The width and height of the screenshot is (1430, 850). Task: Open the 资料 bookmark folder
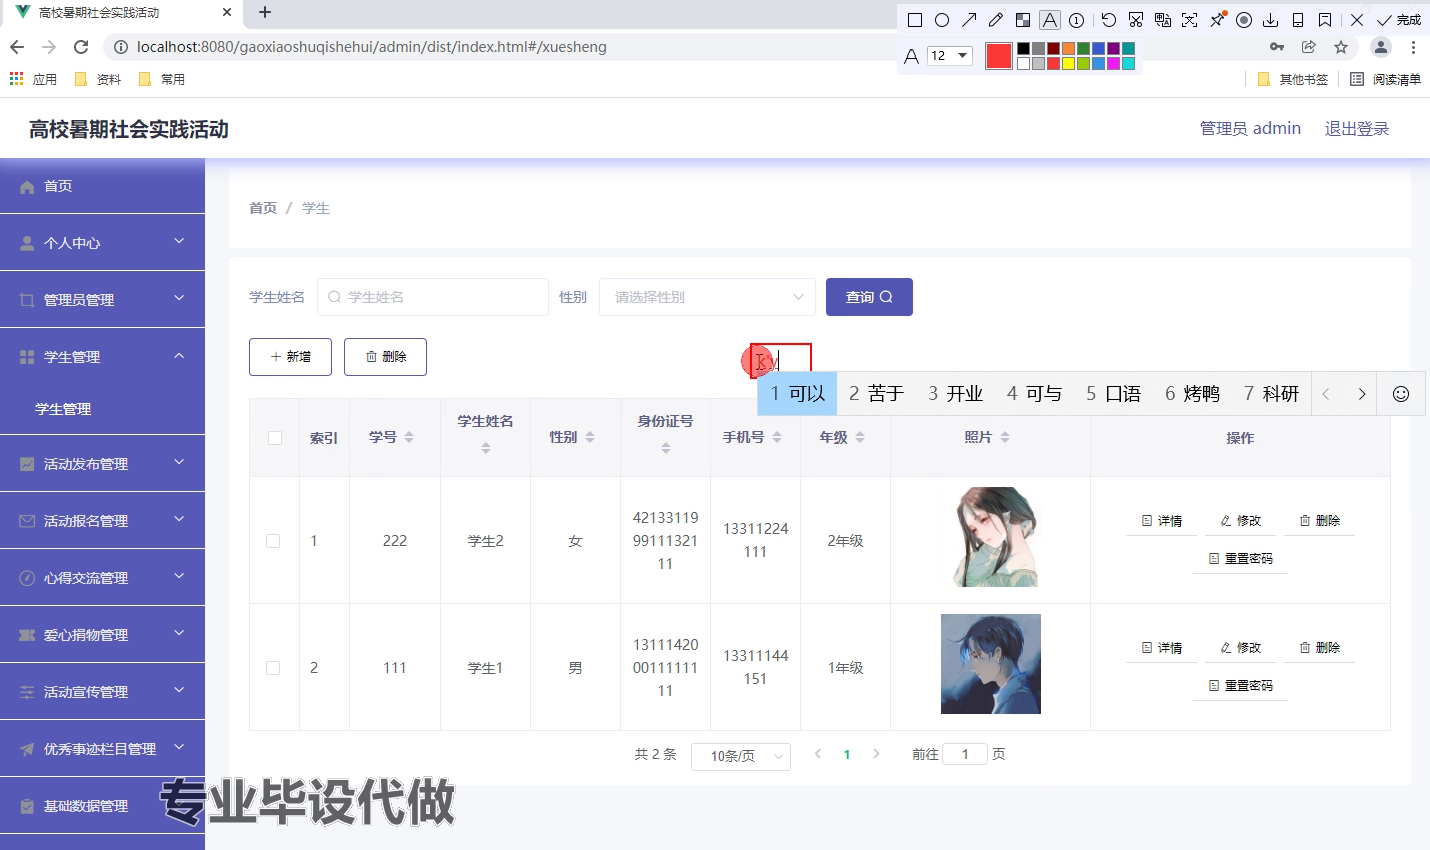tap(98, 79)
